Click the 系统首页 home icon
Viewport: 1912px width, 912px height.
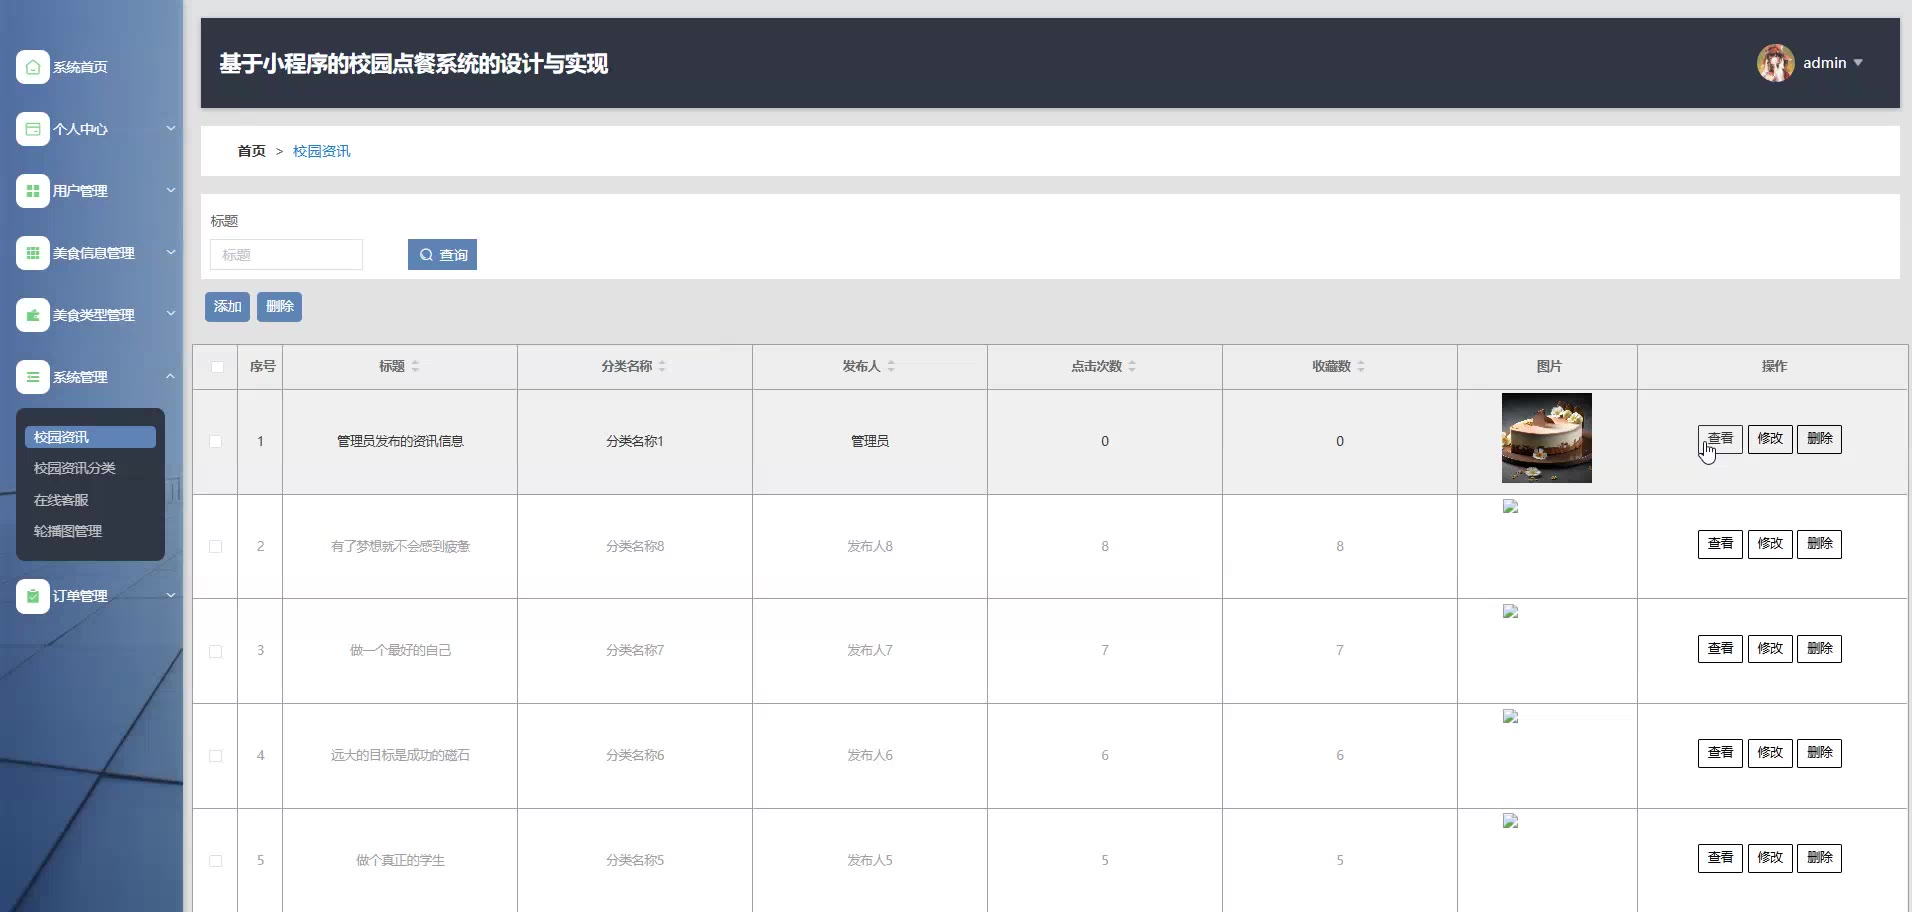point(33,67)
